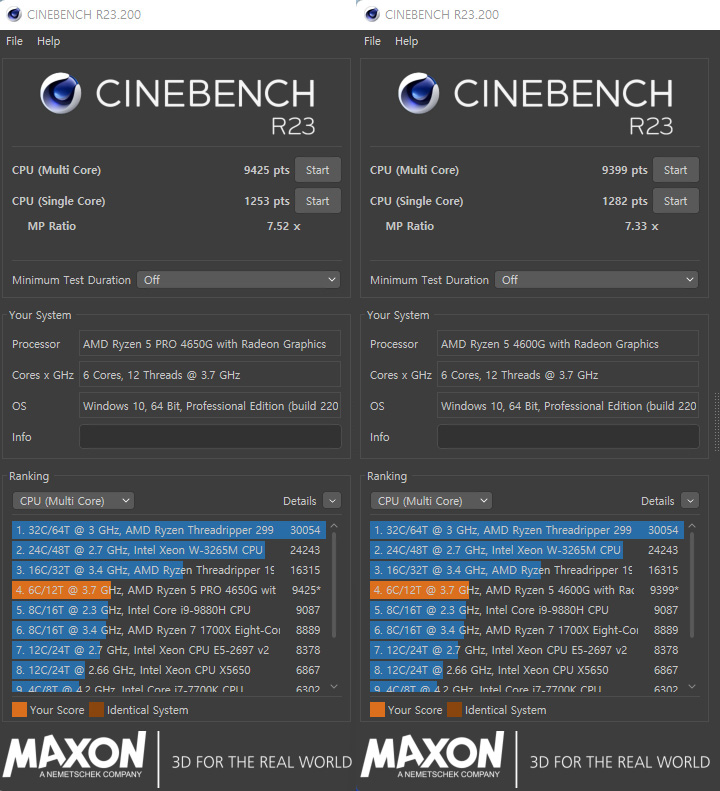Click scroll-up arrow of right ranking list
This screenshot has width=720, height=791.
[x=692, y=526]
